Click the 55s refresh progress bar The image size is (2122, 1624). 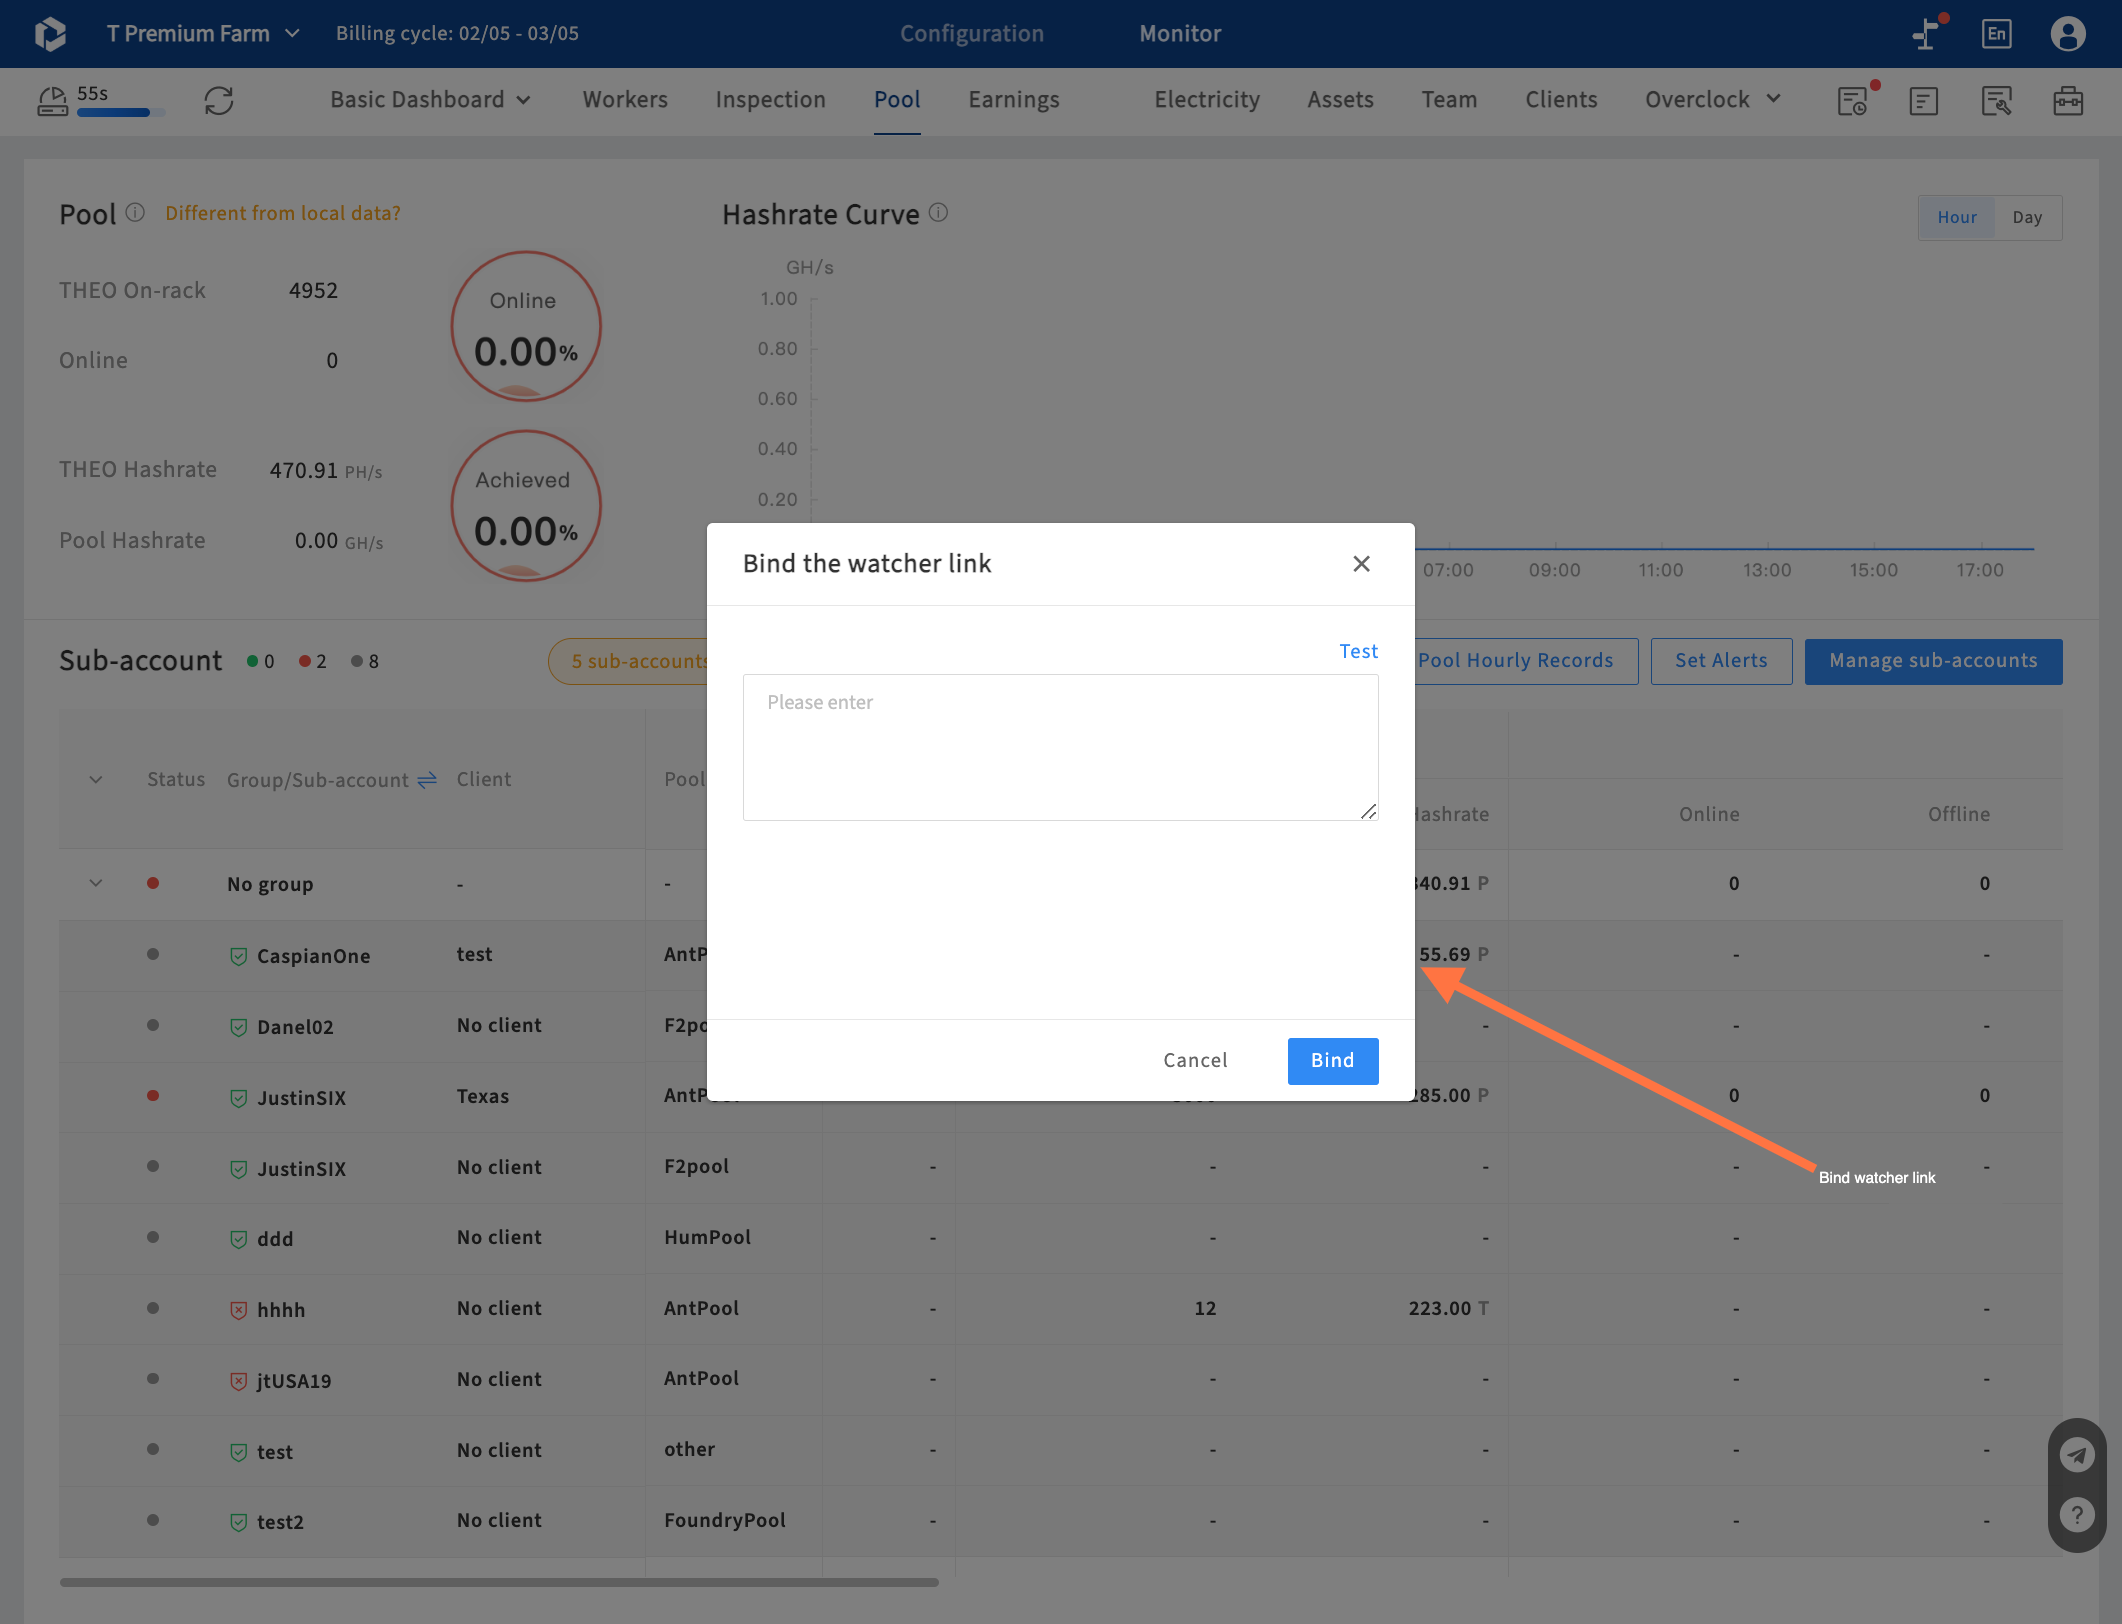120,113
